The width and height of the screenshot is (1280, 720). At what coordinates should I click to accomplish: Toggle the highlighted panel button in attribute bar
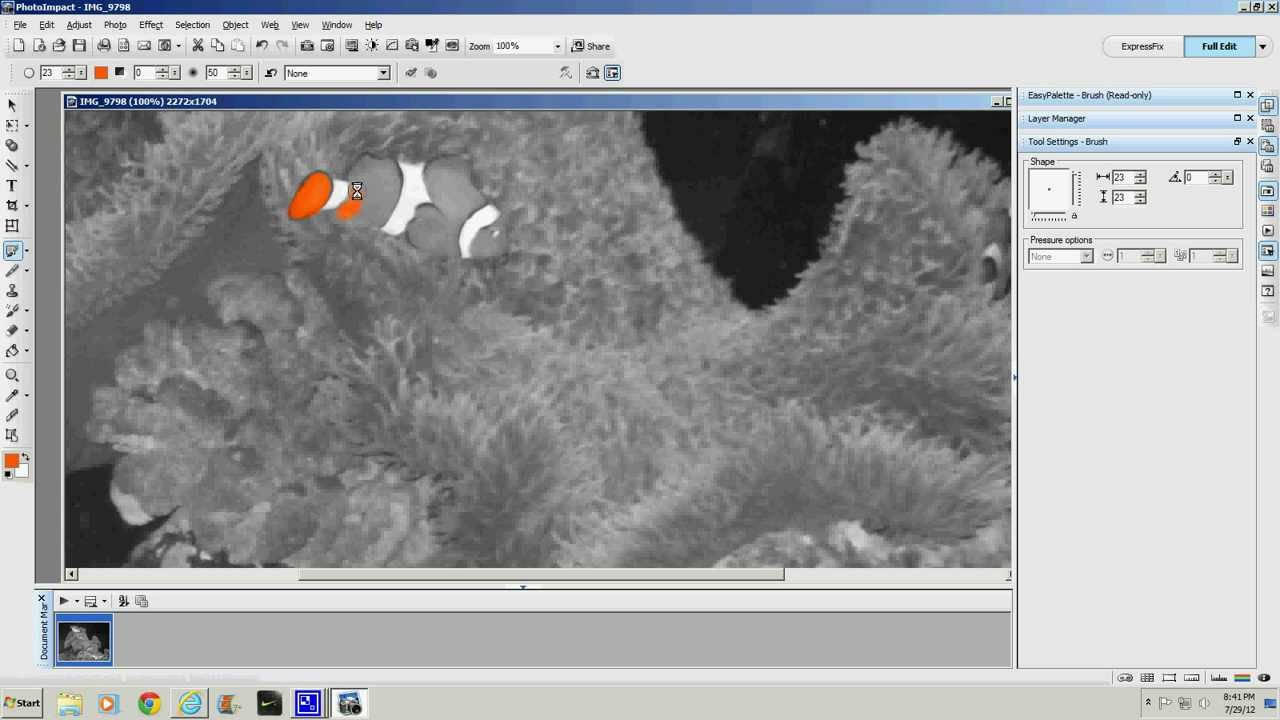(612, 73)
